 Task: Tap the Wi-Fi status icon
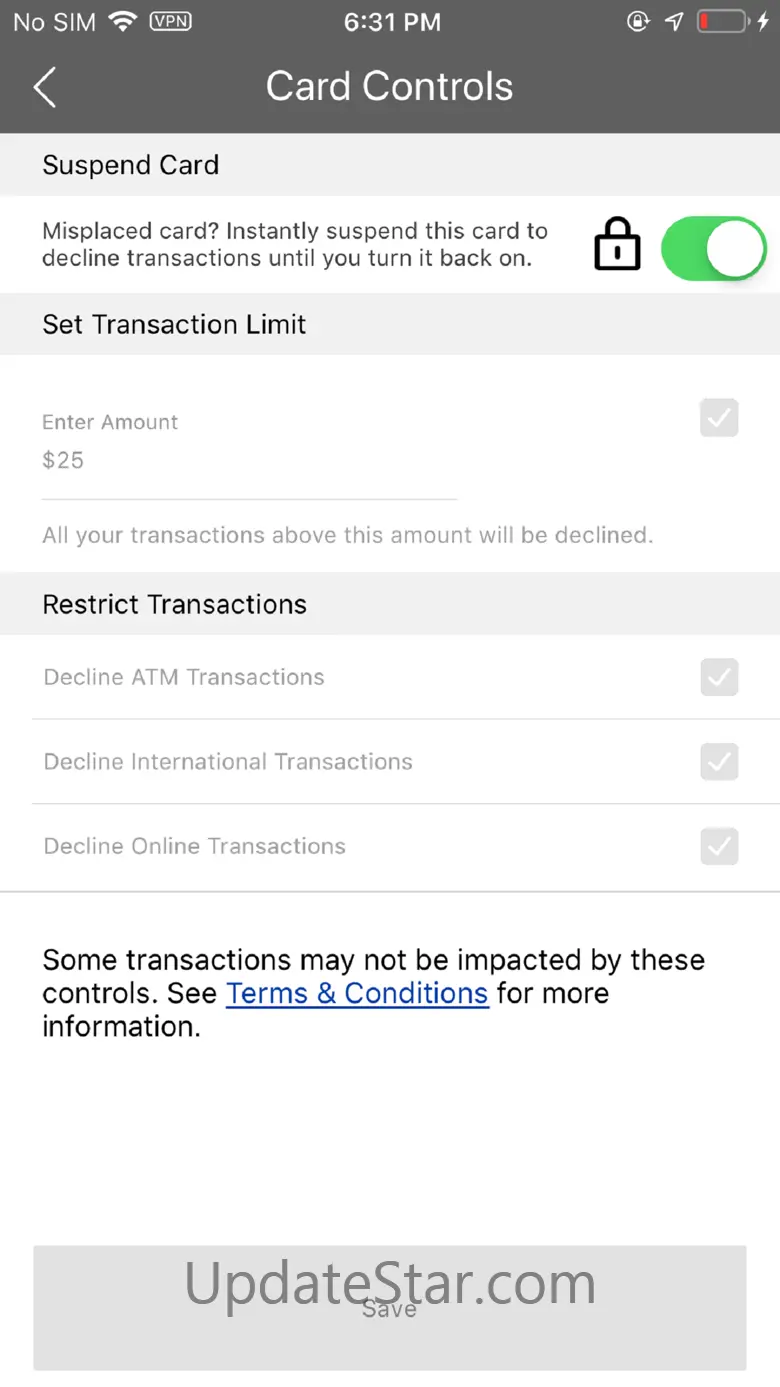[123, 22]
